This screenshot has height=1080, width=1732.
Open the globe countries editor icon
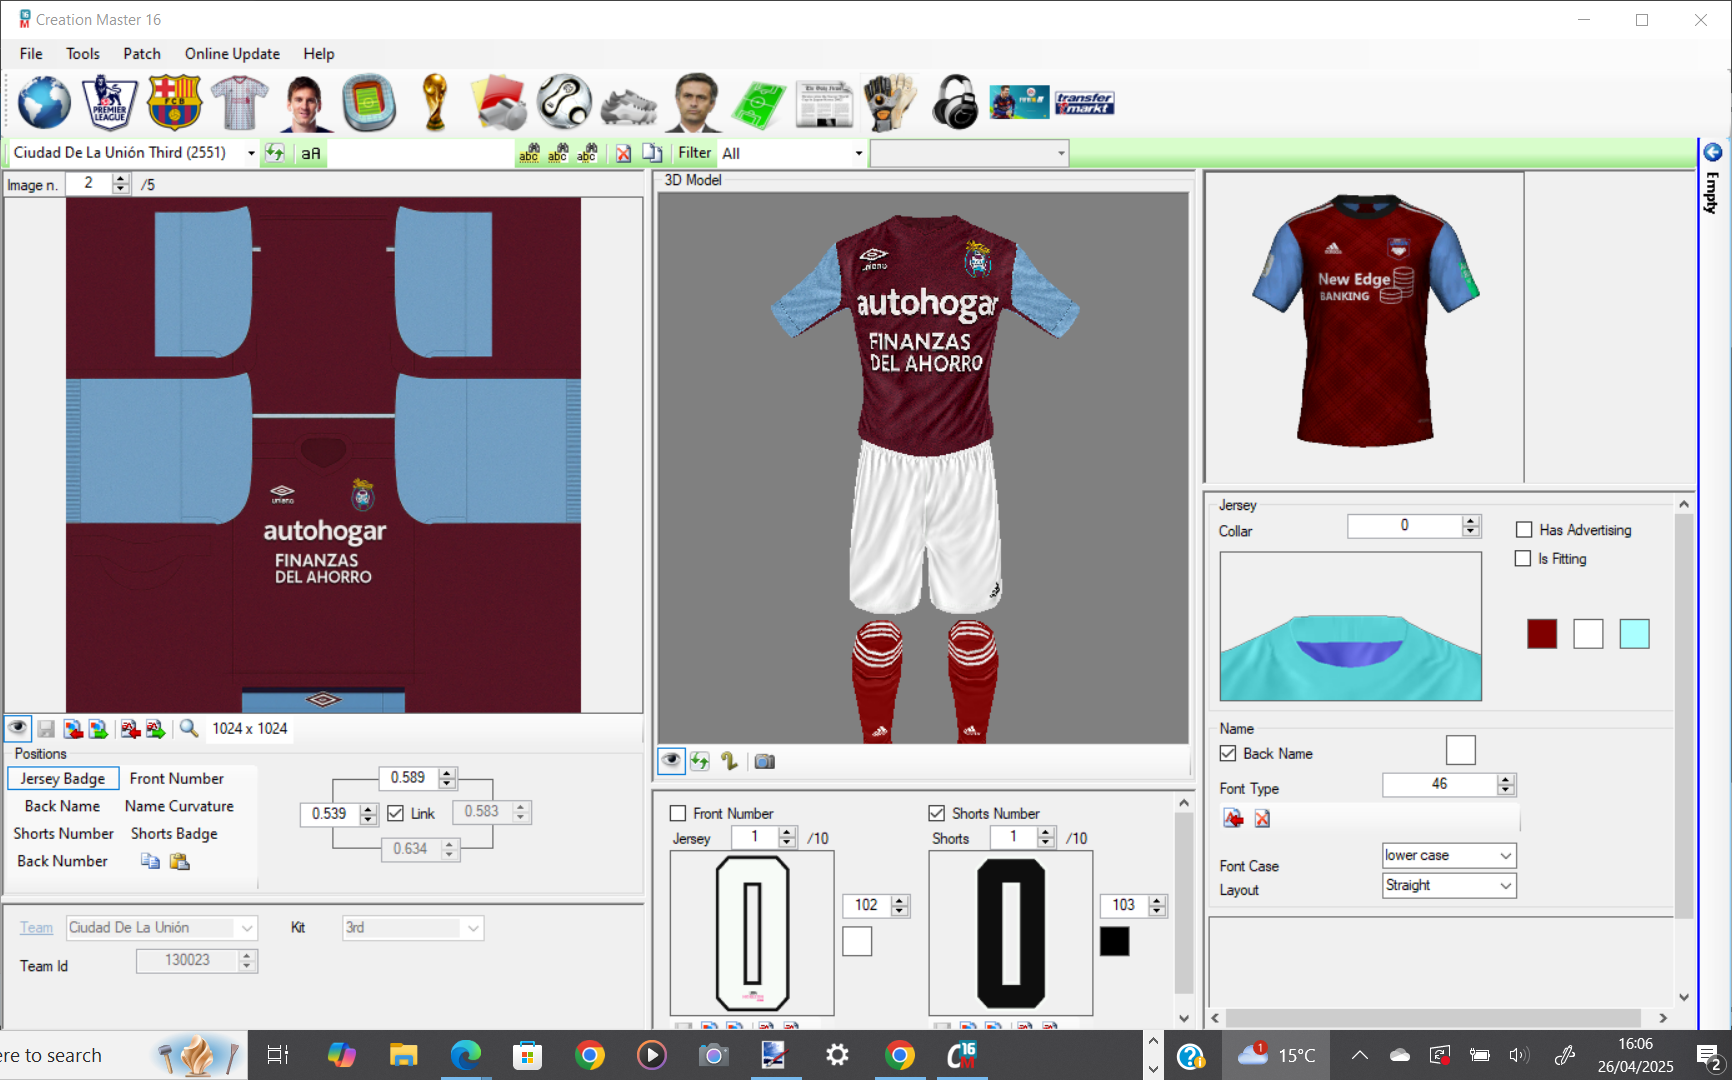point(45,102)
